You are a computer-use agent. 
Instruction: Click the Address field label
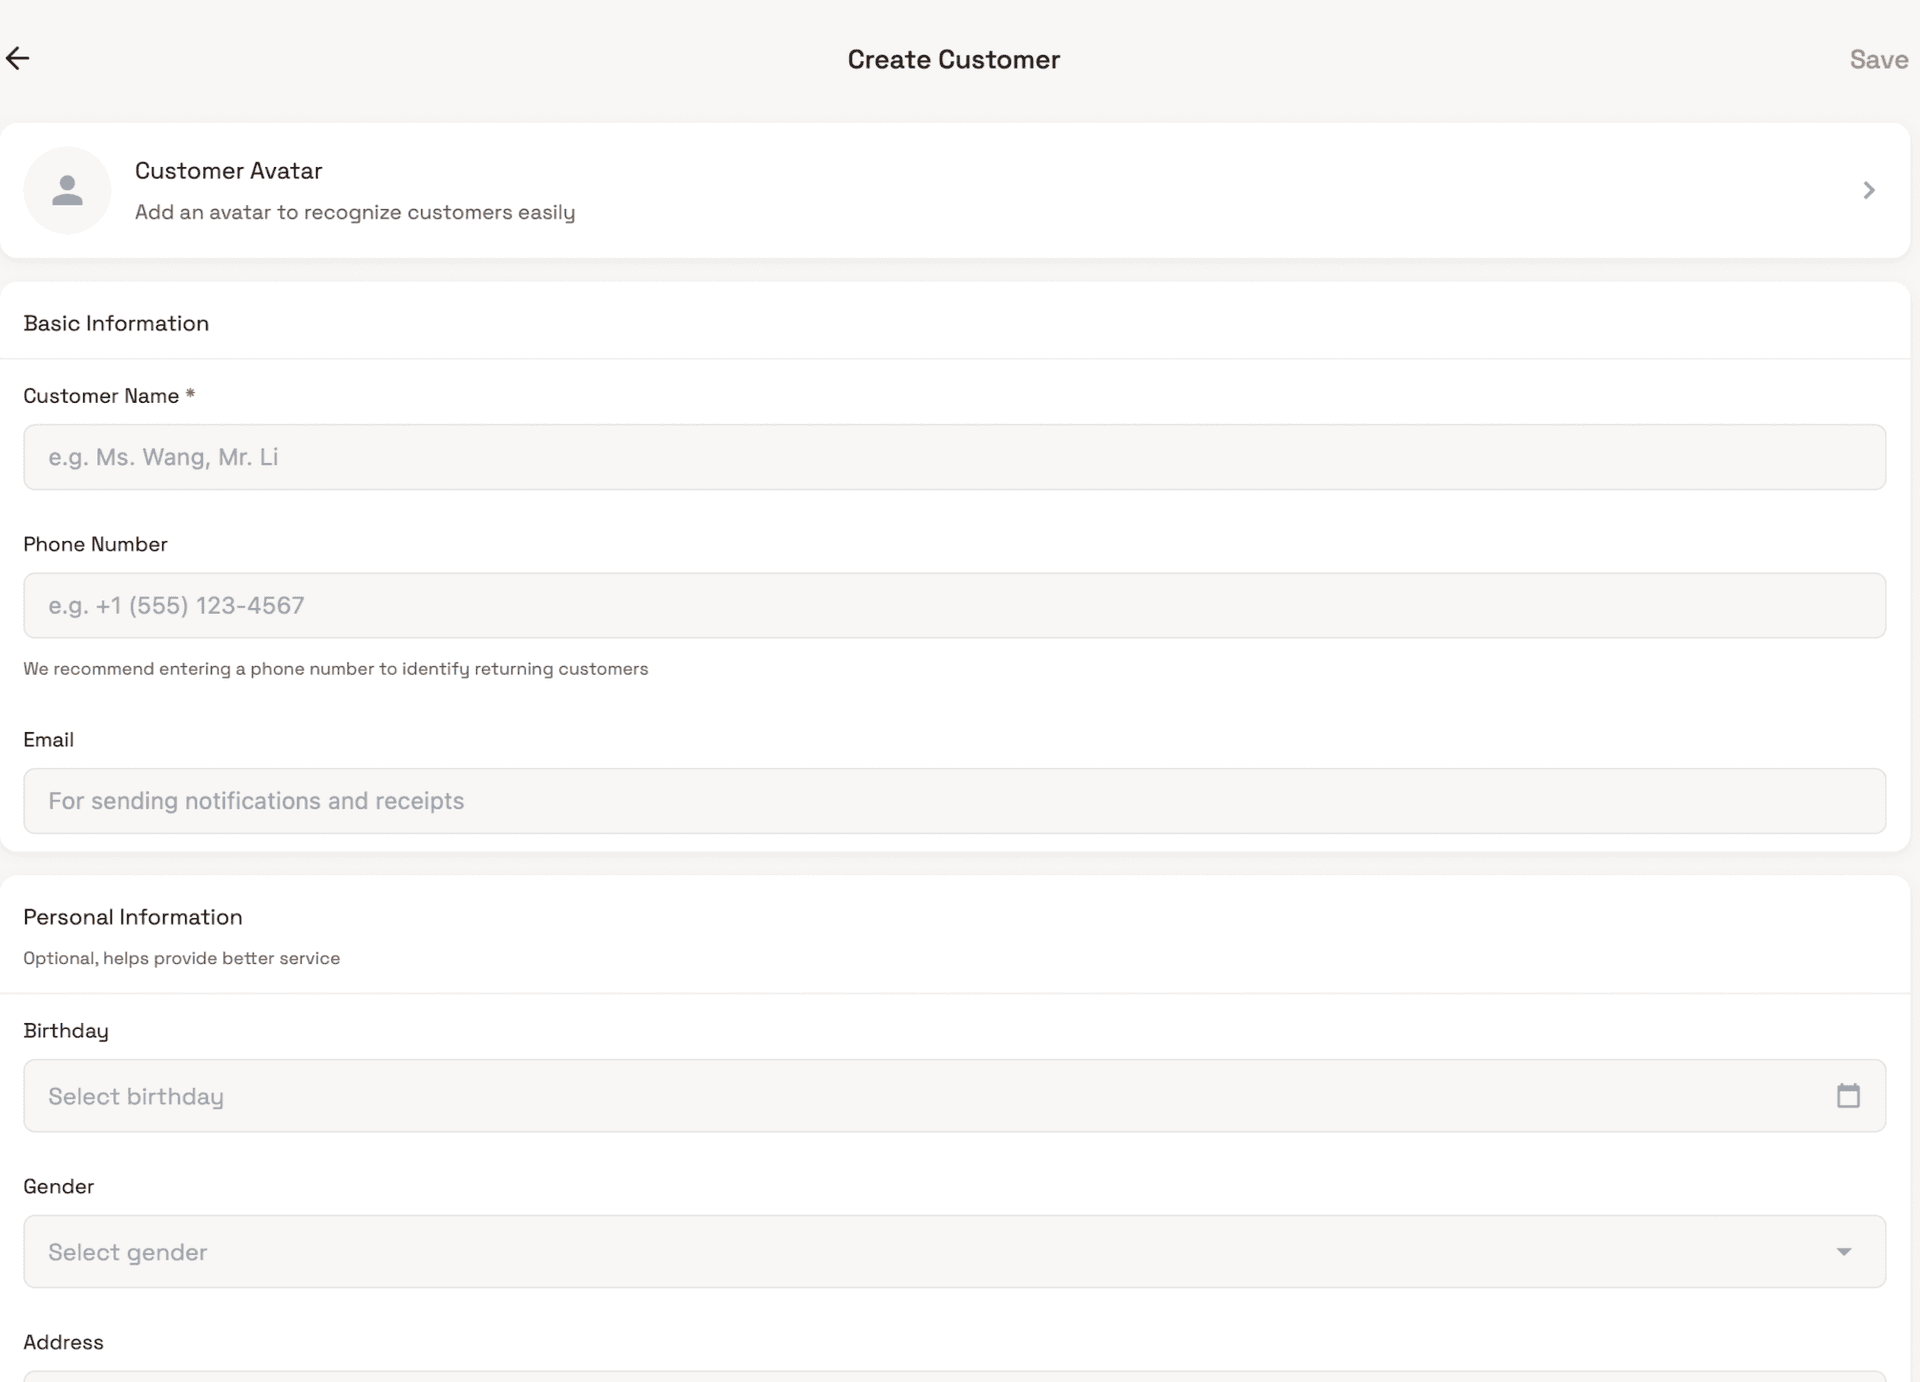pyautogui.click(x=63, y=1342)
